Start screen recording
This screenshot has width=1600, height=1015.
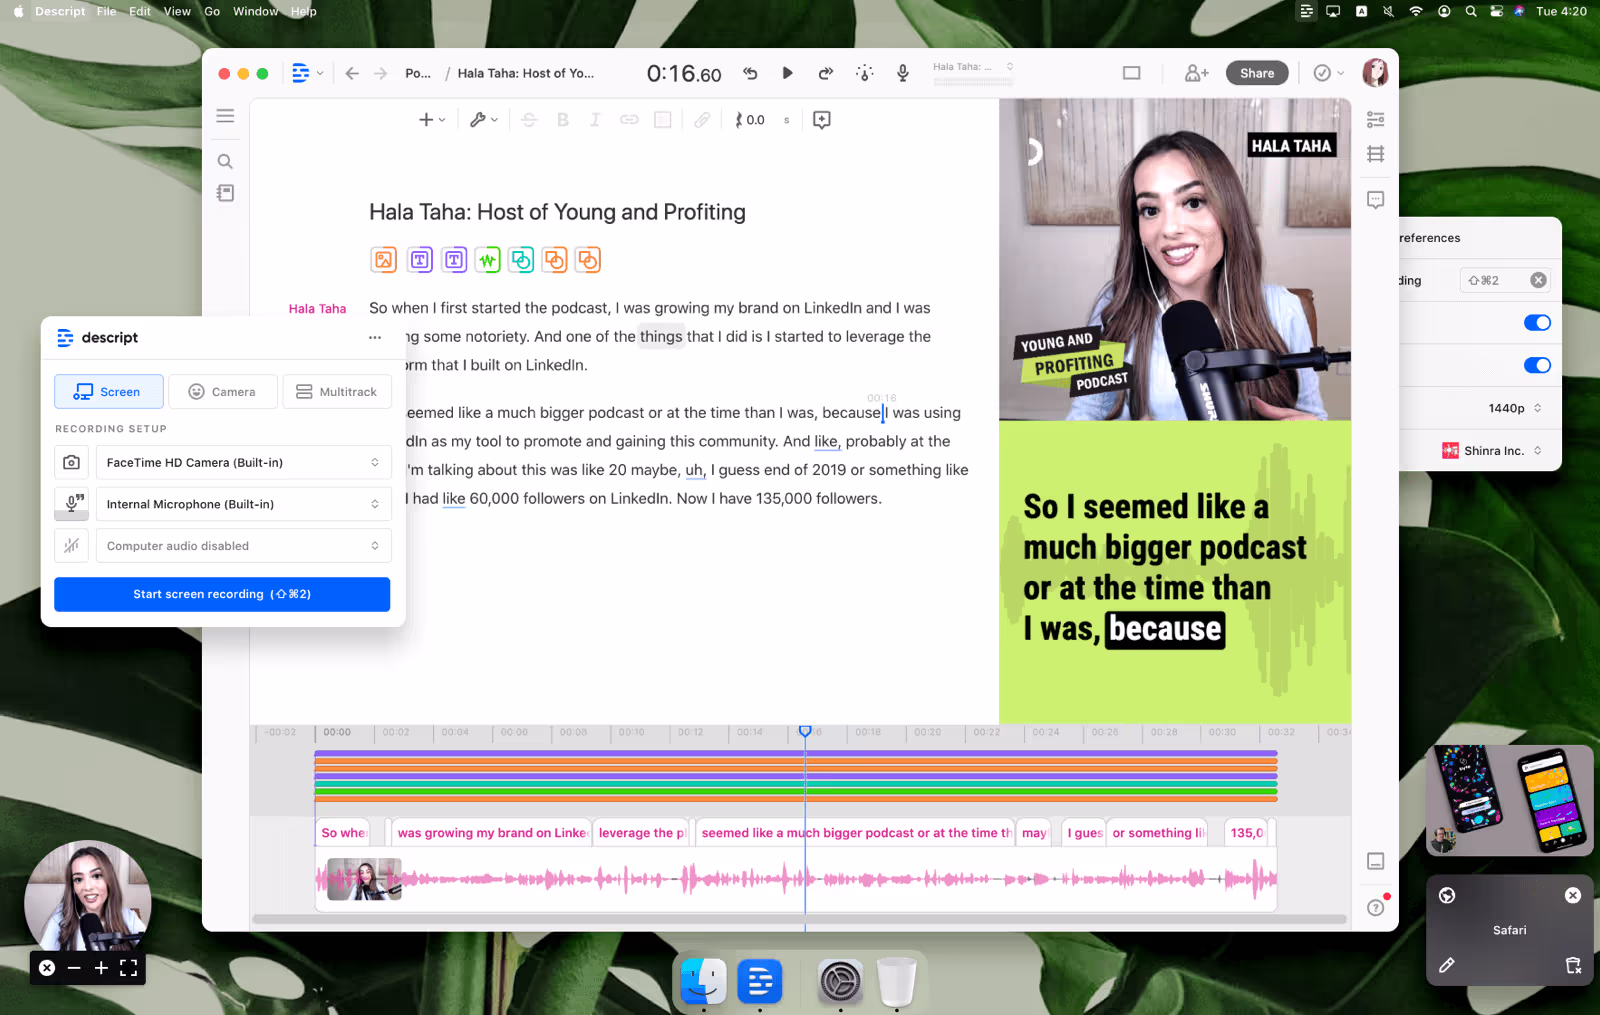[222, 594]
